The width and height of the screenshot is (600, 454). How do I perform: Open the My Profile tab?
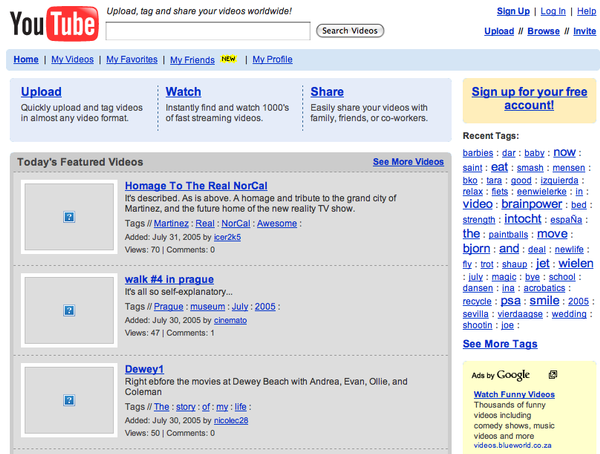point(272,59)
